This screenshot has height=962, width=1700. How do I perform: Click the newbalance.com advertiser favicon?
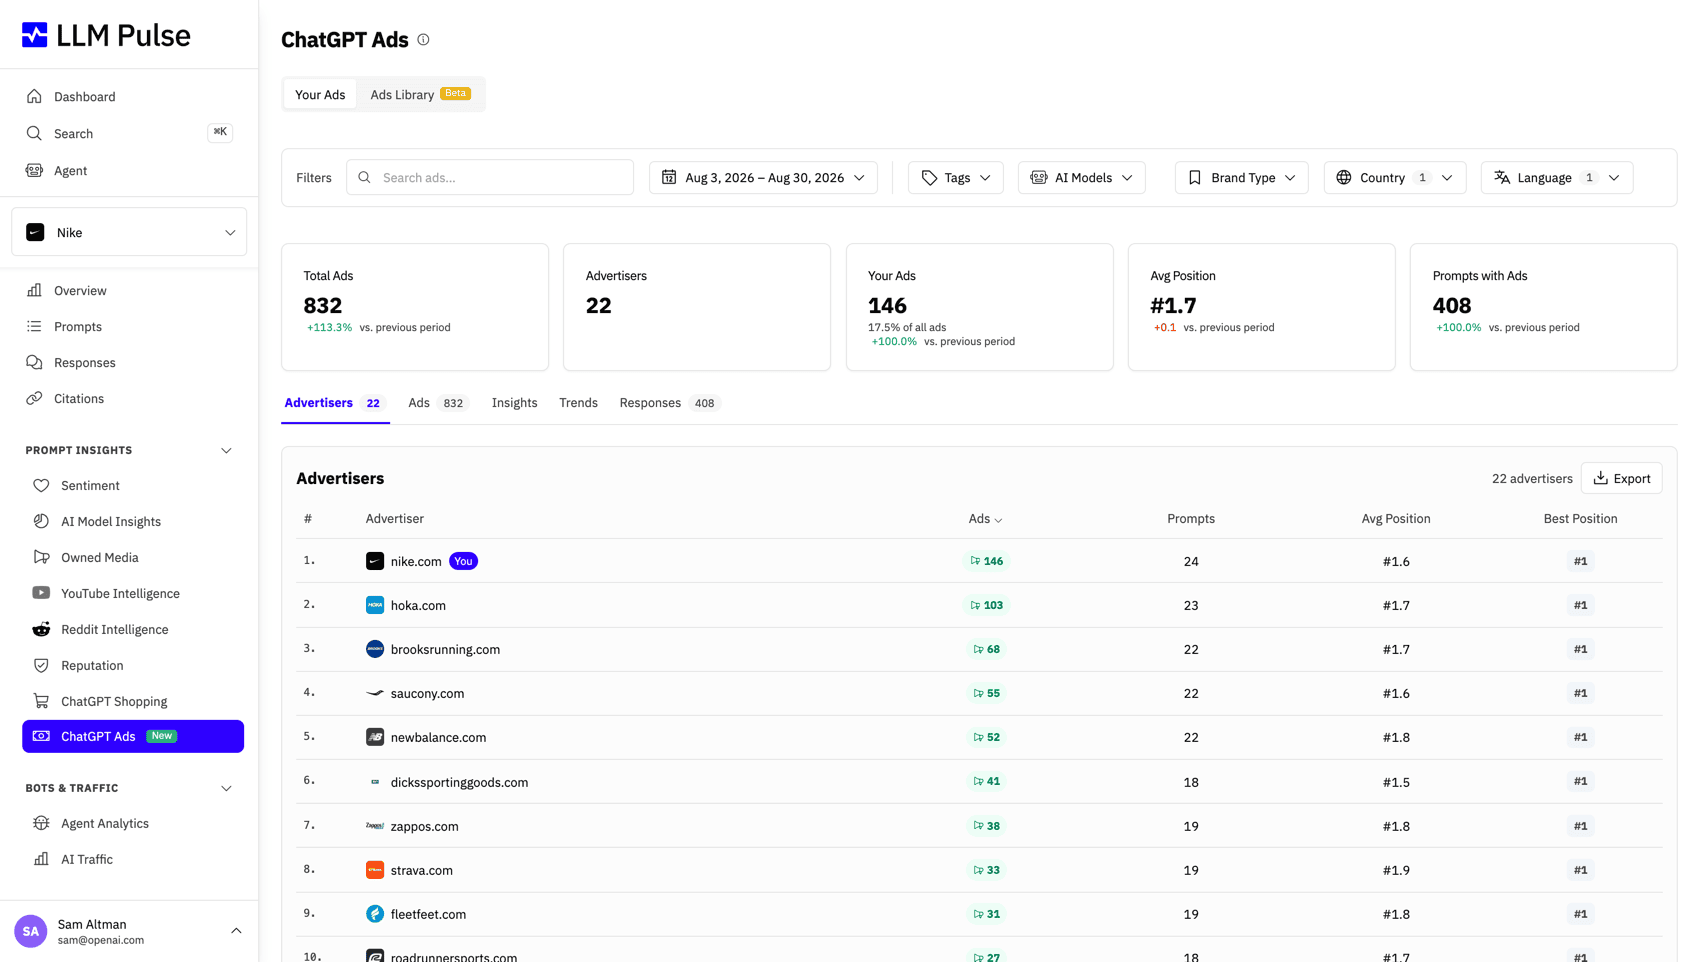[375, 737]
